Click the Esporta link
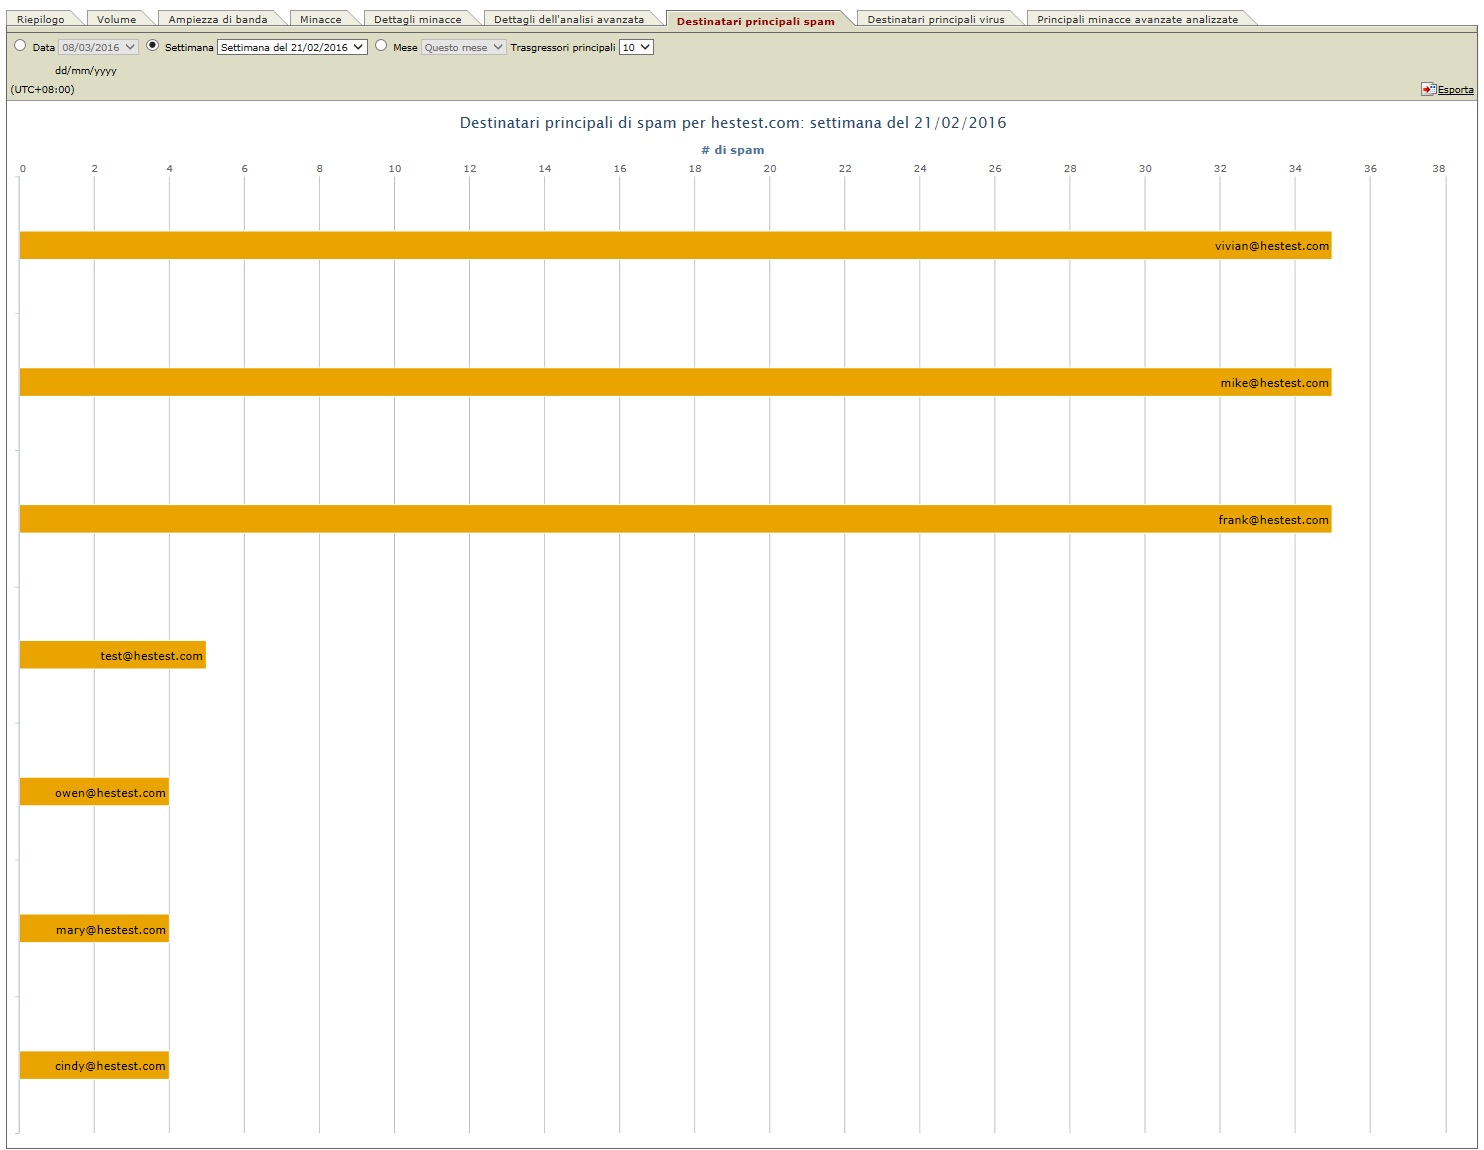The height and width of the screenshot is (1150, 1484). click(x=1455, y=90)
